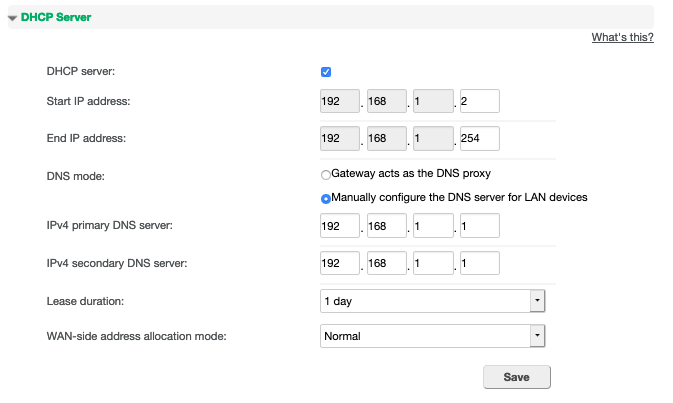Screen dimensions: 673x403
Task: Click the Lease duration dropdown arrow
Action: [537, 301]
